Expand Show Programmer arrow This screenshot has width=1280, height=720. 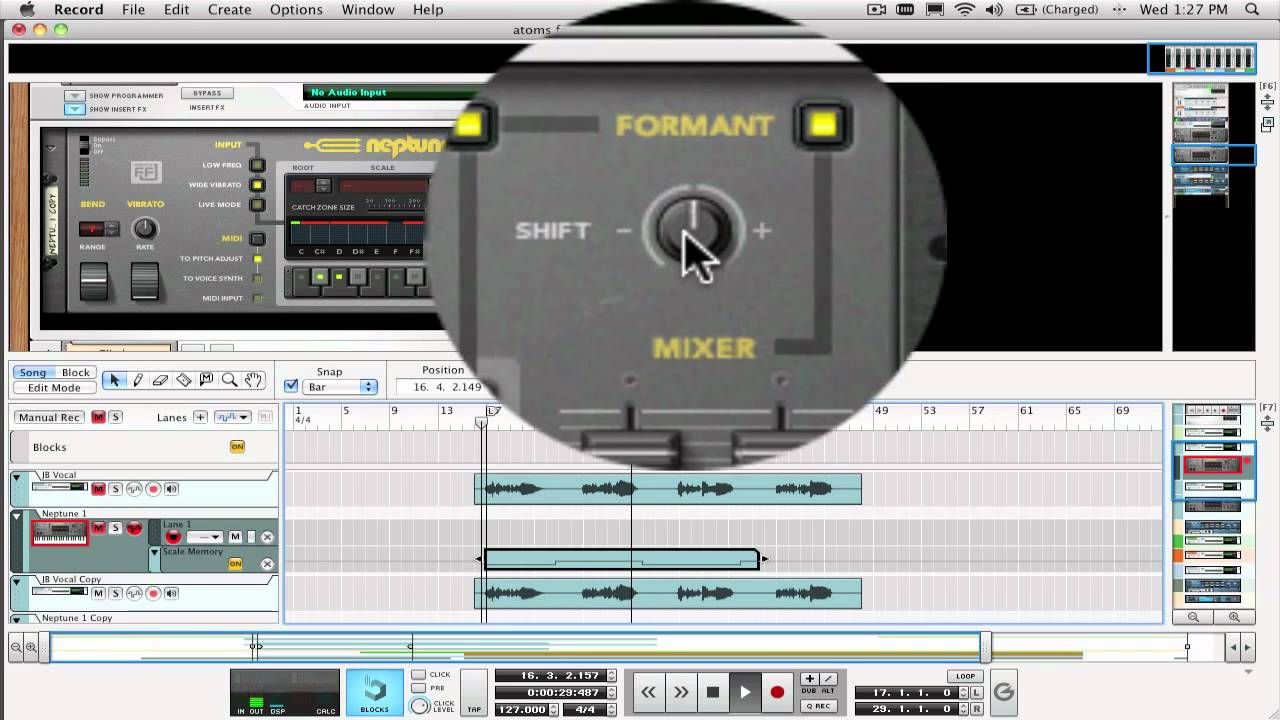coord(74,96)
